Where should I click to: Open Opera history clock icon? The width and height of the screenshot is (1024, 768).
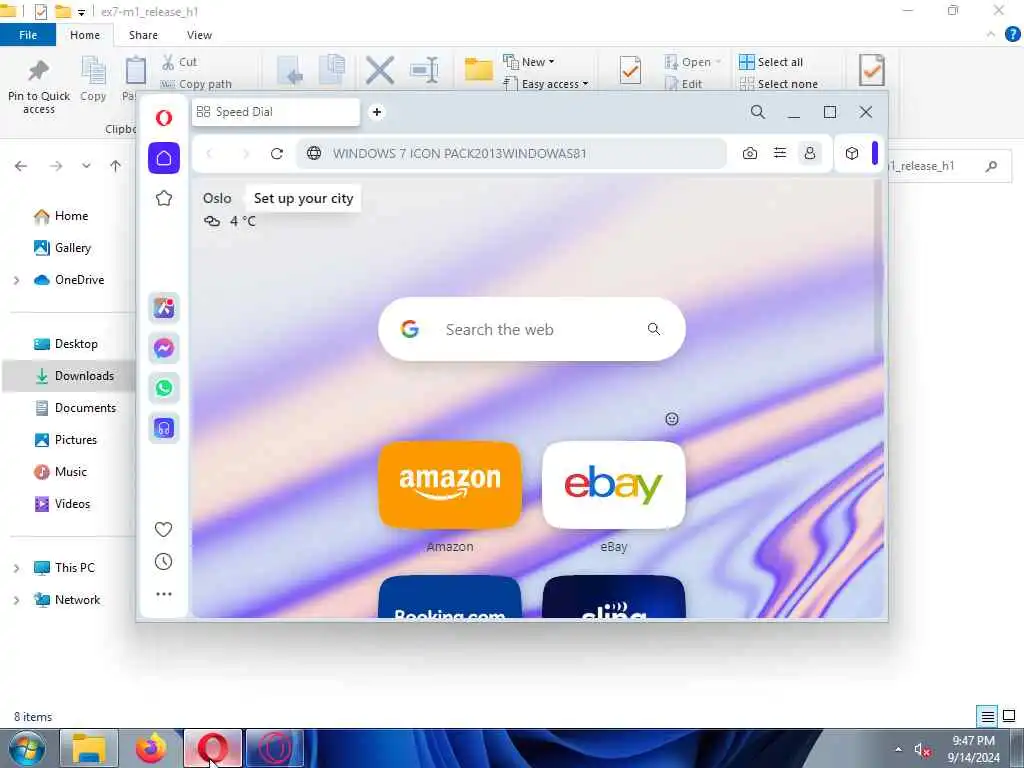point(163,562)
